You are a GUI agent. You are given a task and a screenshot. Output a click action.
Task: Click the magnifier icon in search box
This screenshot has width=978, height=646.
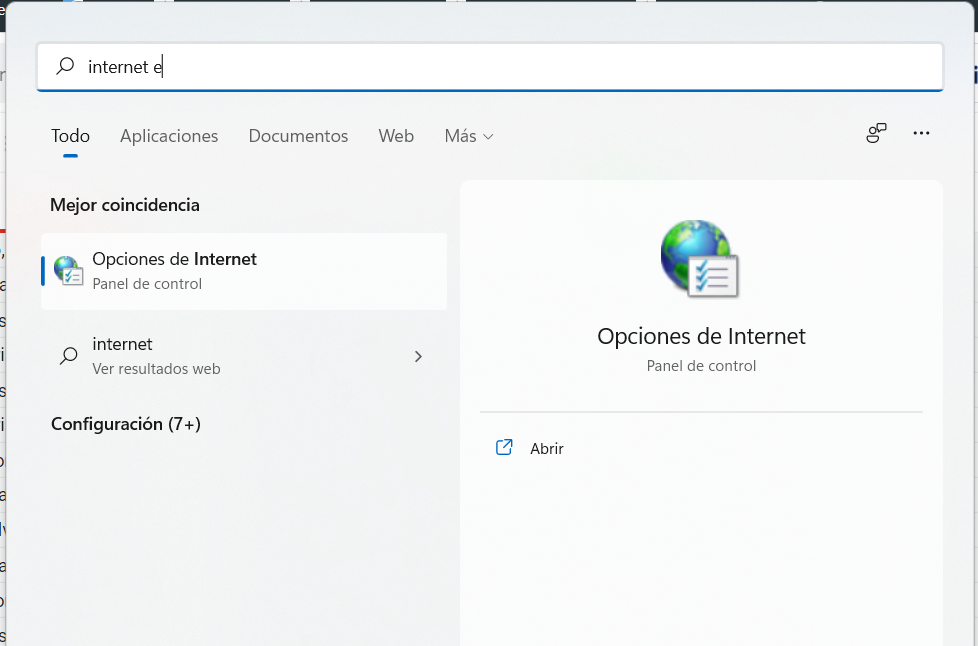(65, 66)
